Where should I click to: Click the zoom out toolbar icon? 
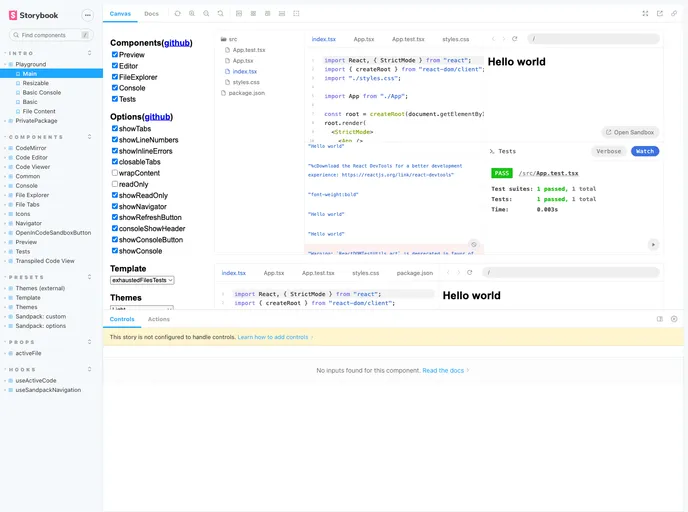click(206, 14)
